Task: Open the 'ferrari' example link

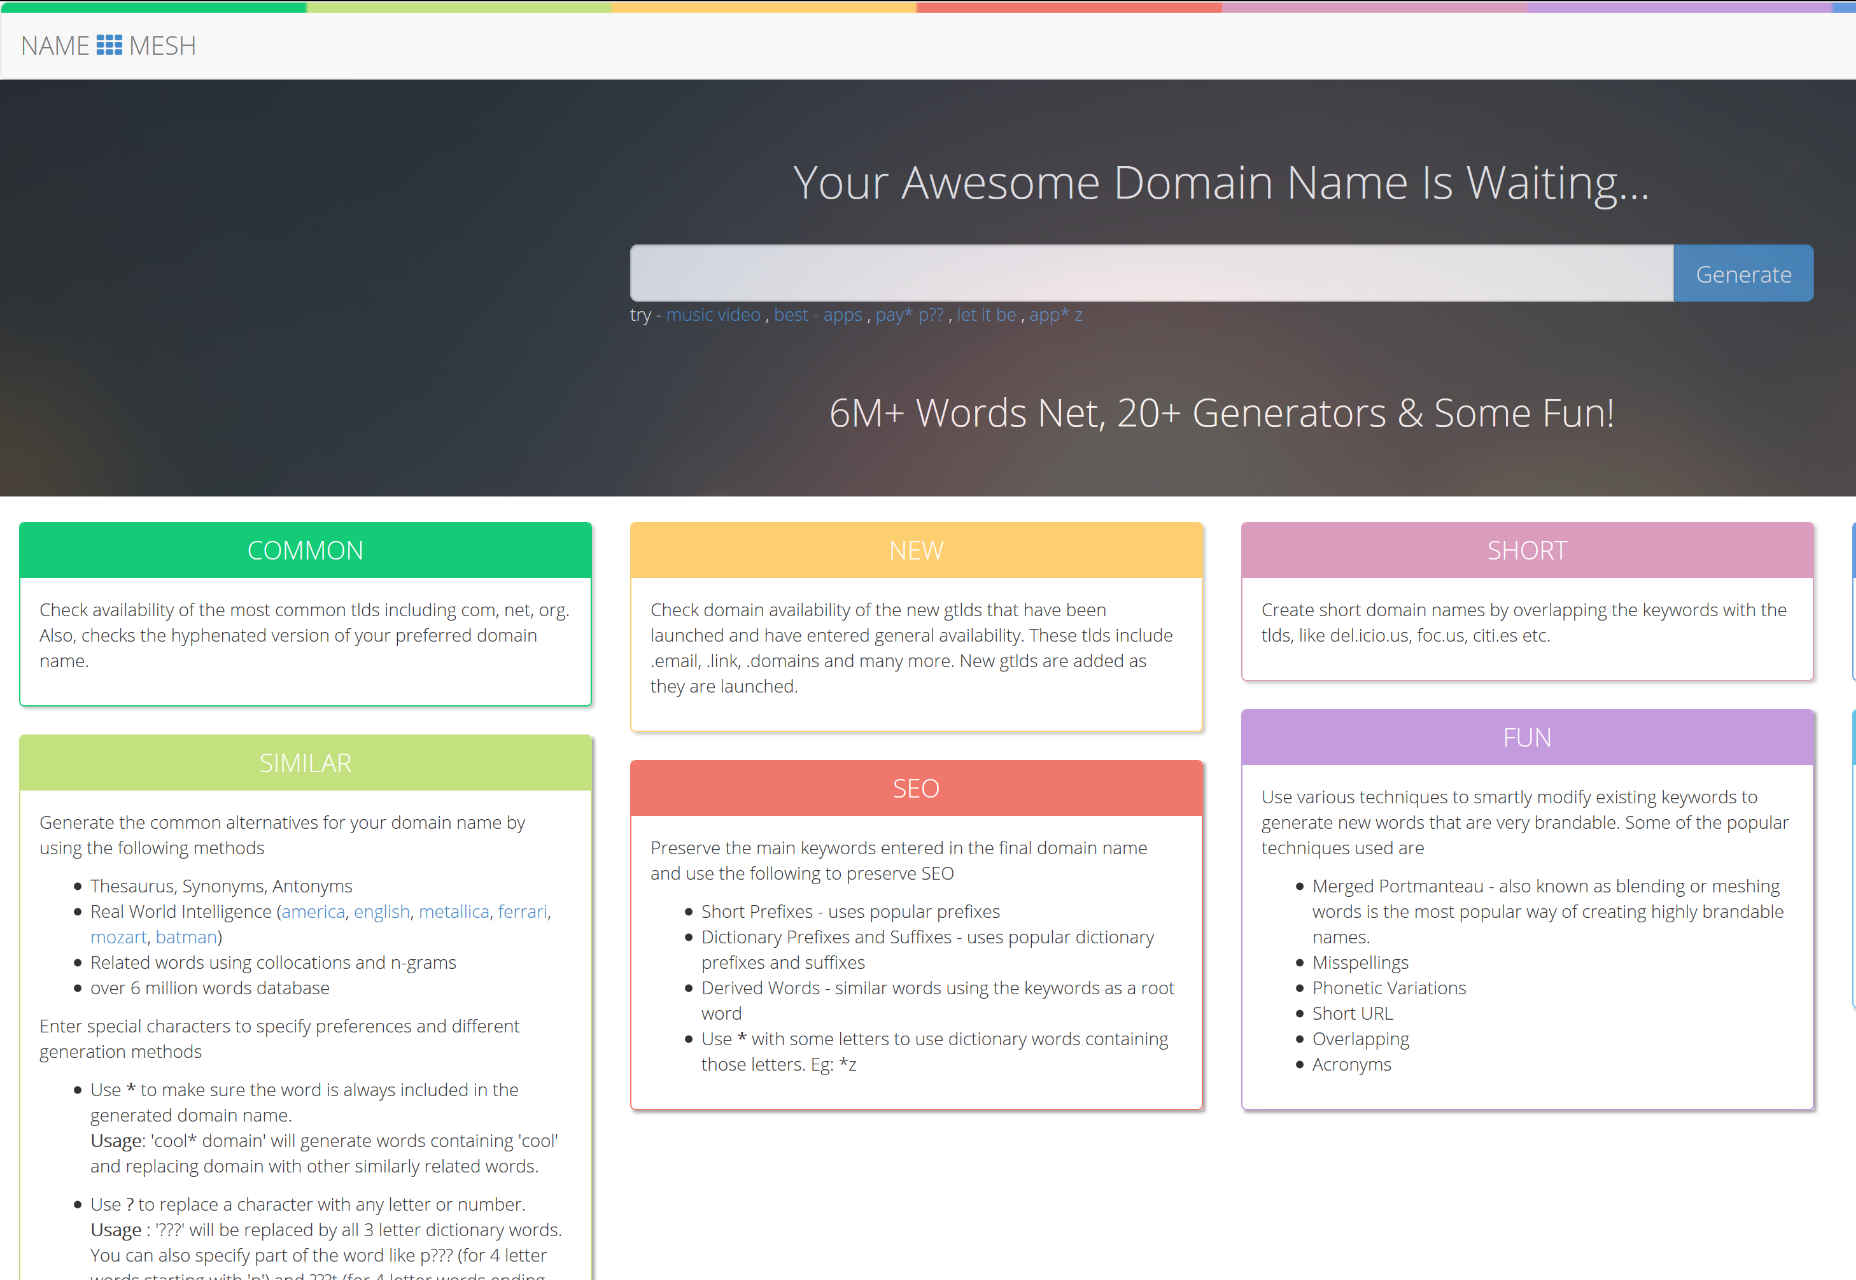Action: pyautogui.click(x=522, y=911)
